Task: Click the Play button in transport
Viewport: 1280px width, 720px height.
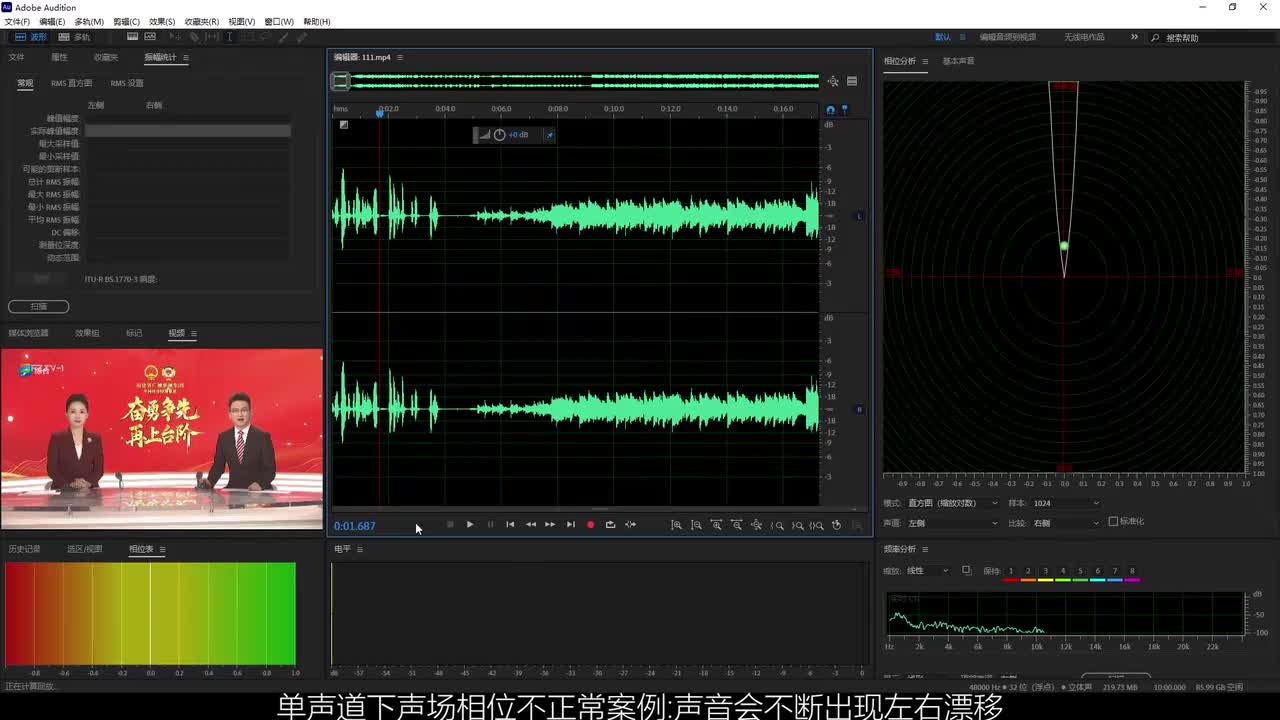Action: 470,525
